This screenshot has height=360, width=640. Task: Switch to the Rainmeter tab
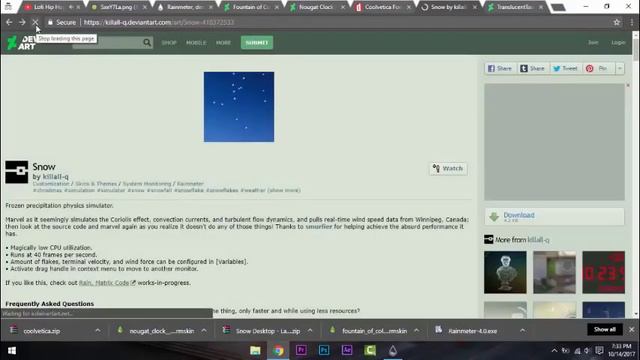tap(185, 7)
